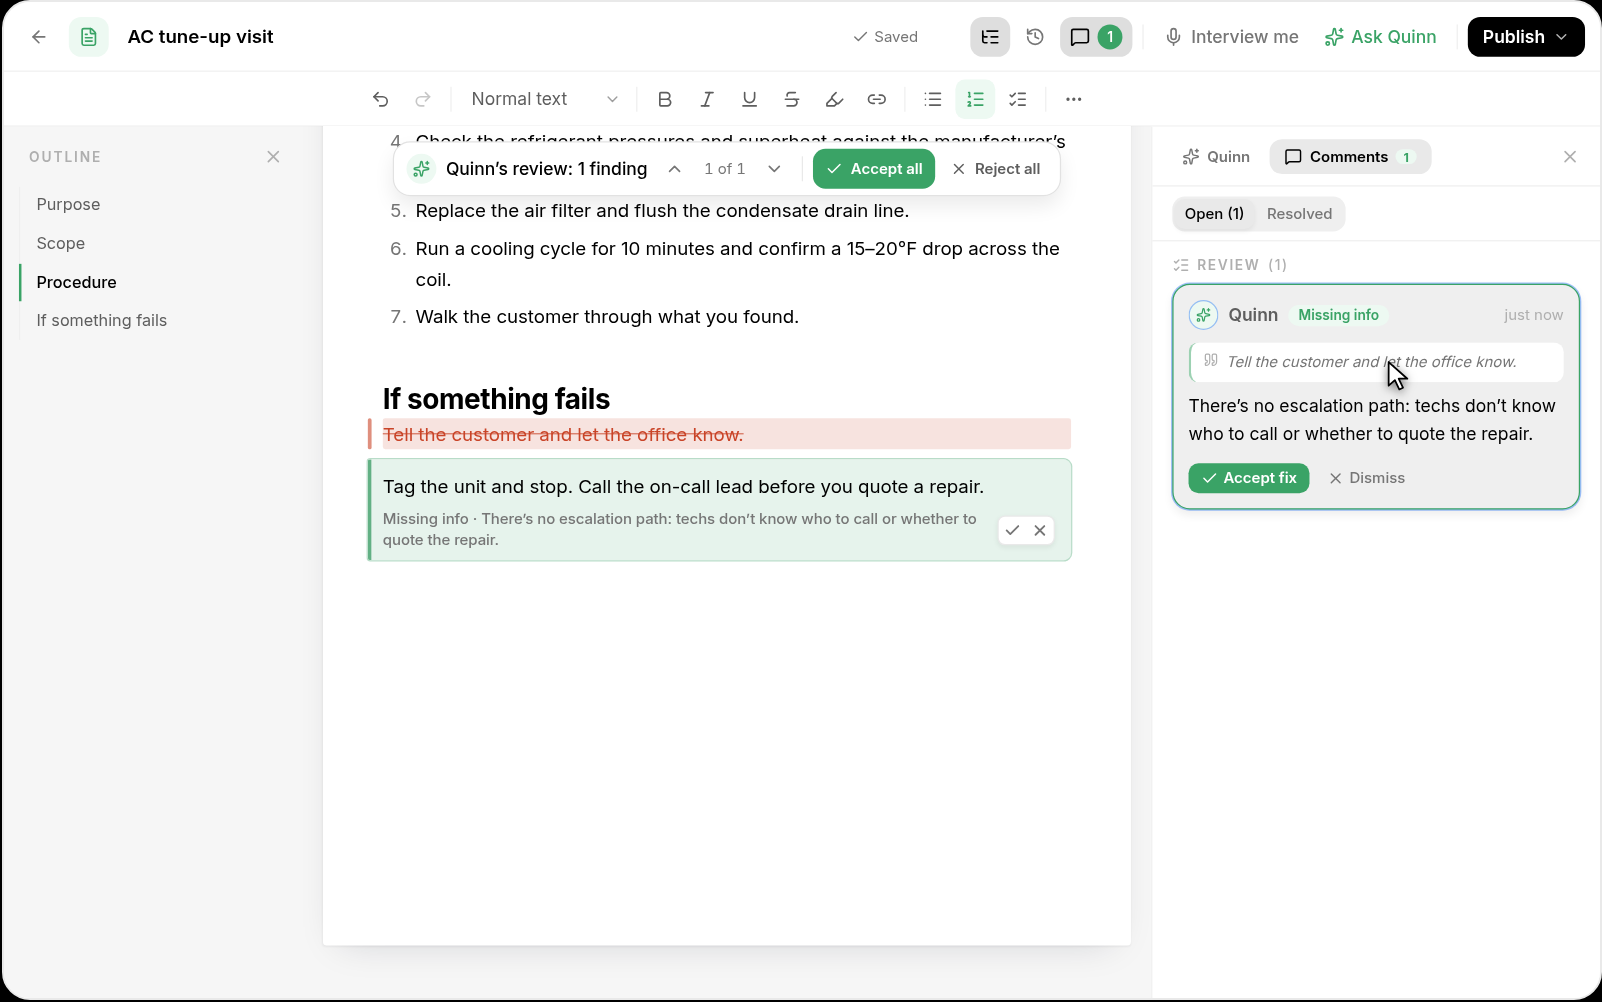Switch to the Comments tab
1602x1002 pixels.
coord(1350,157)
